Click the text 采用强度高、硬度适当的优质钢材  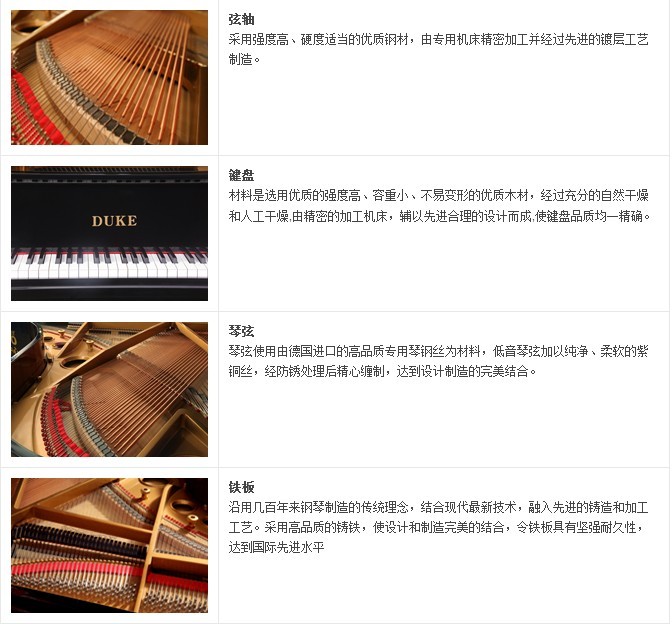coord(318,40)
